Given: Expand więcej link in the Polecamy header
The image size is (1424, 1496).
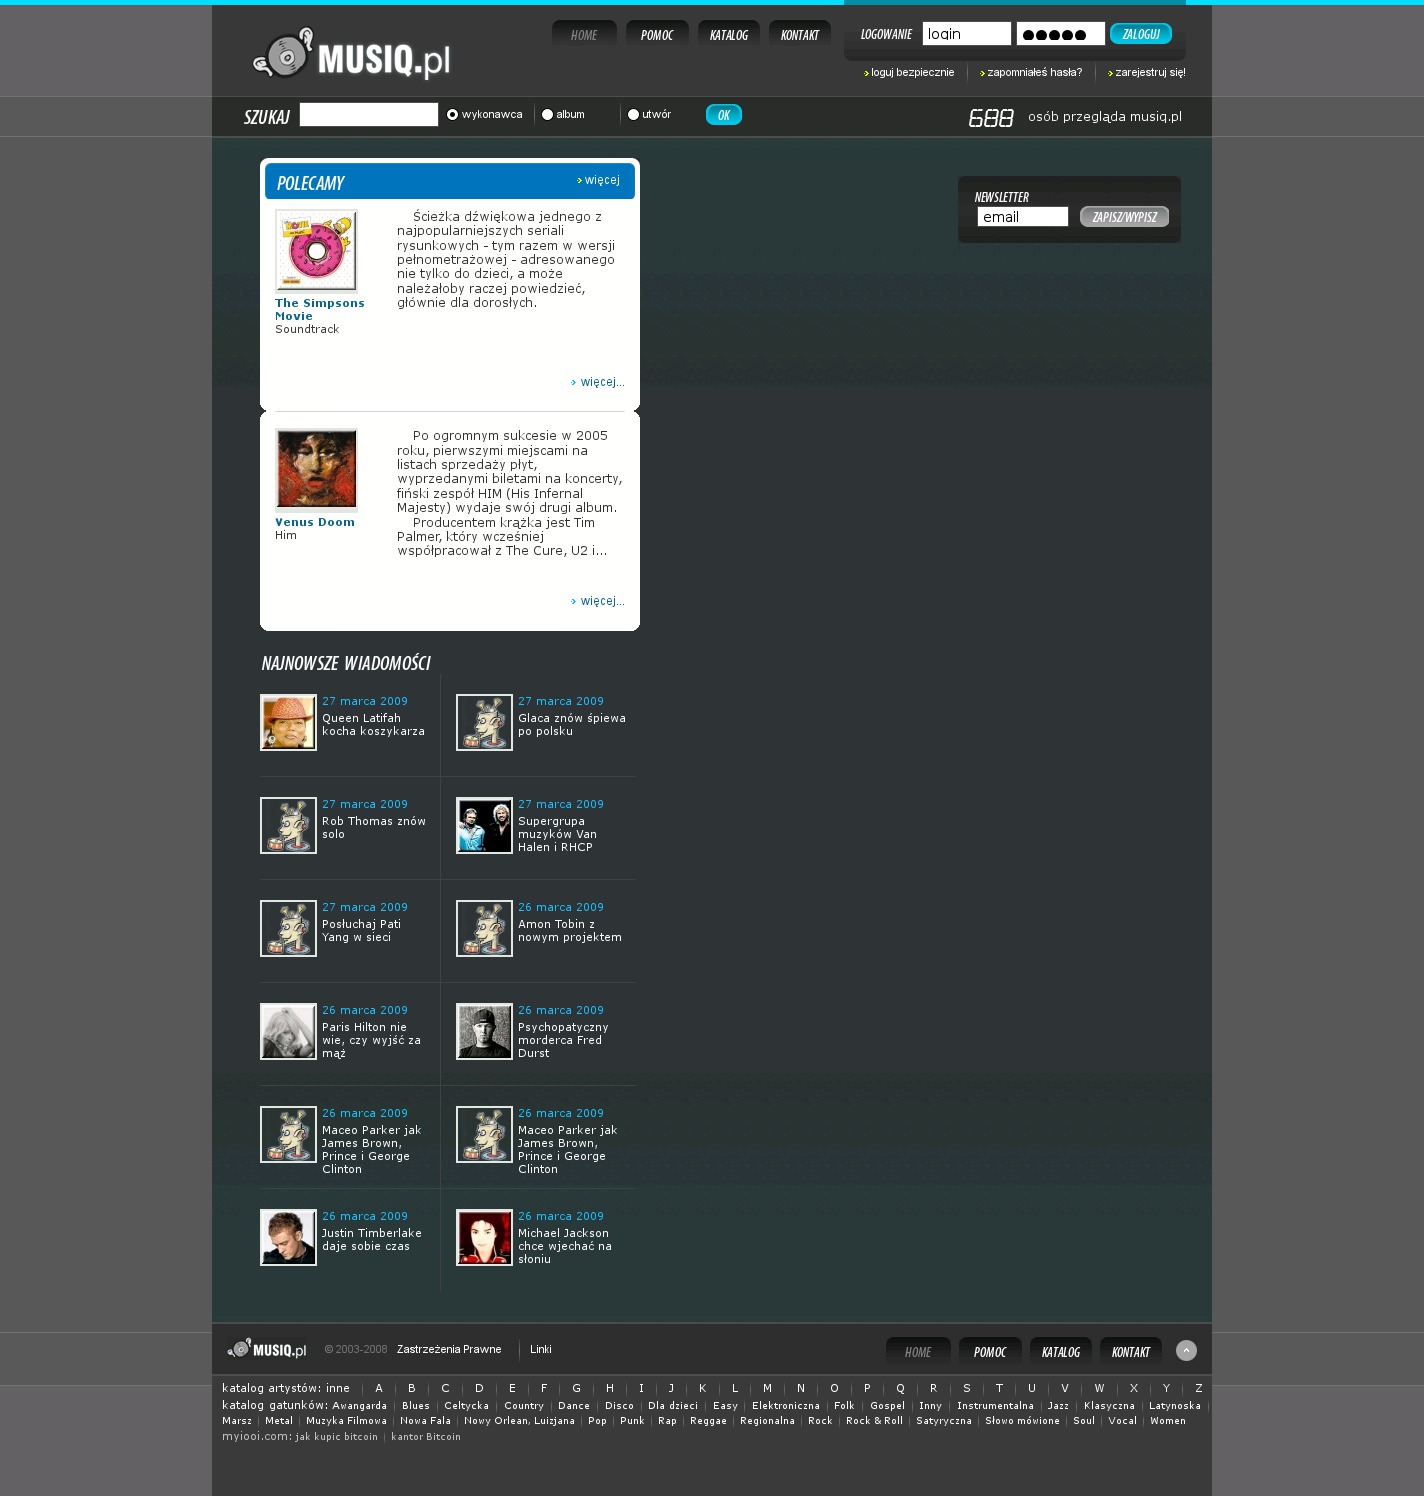Looking at the screenshot, I should 600,180.
